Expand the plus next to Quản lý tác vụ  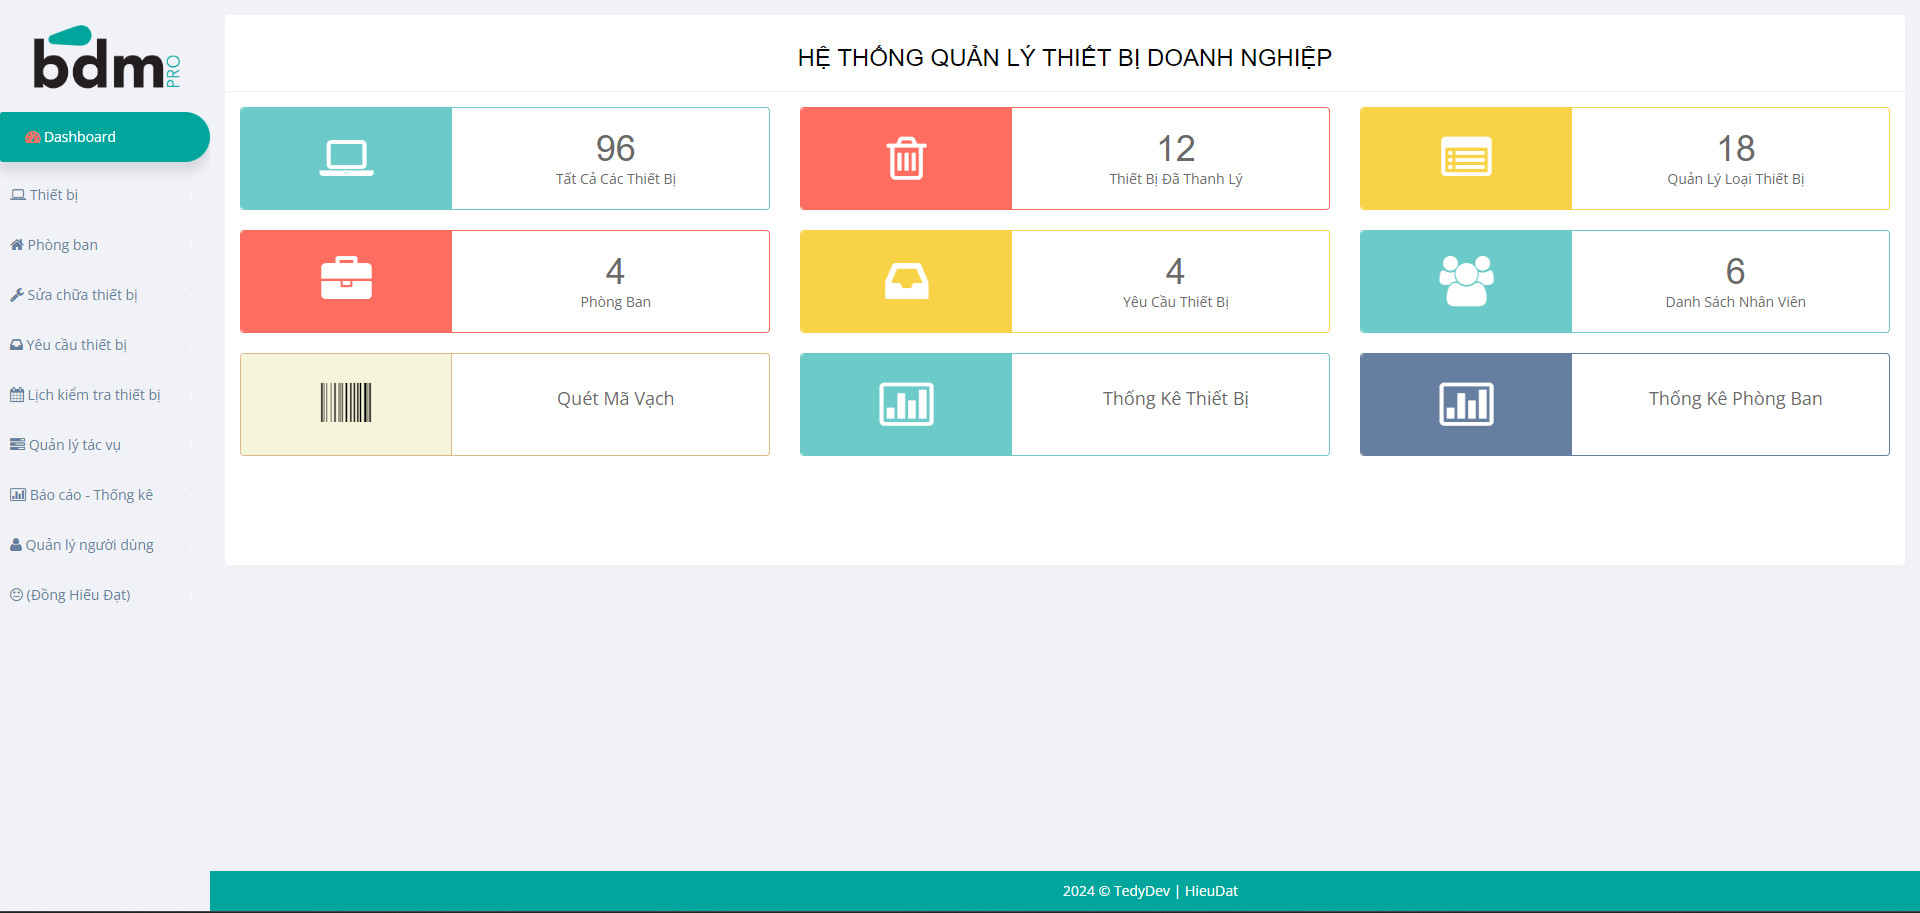(190, 445)
